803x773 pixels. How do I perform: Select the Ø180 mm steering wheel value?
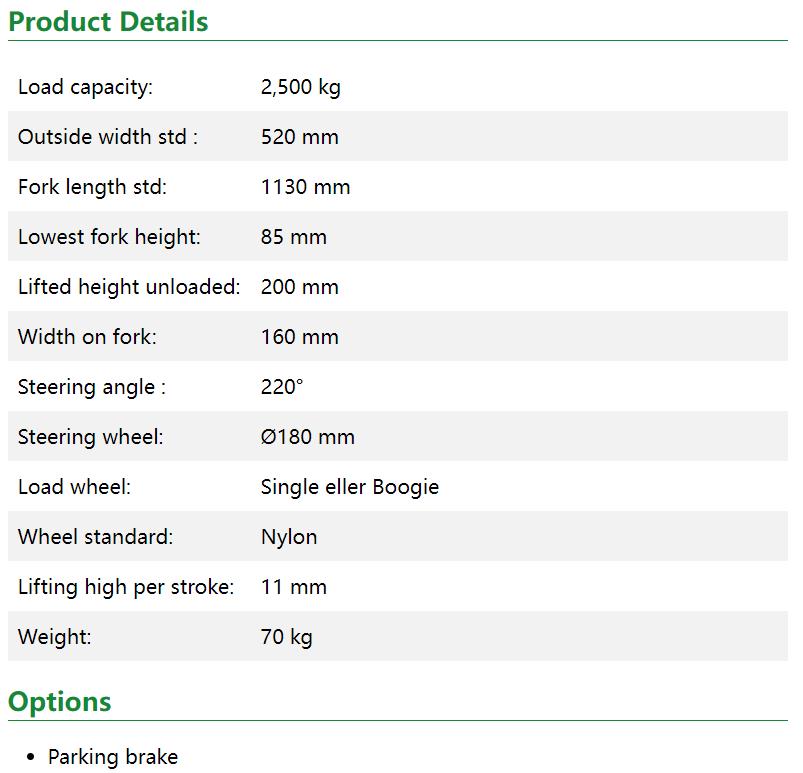pos(307,437)
